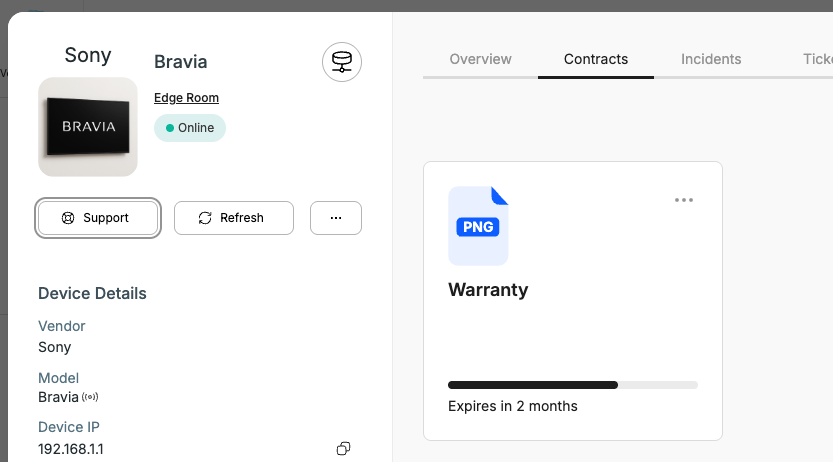Open the more actions ellipsis button

click(x=336, y=218)
